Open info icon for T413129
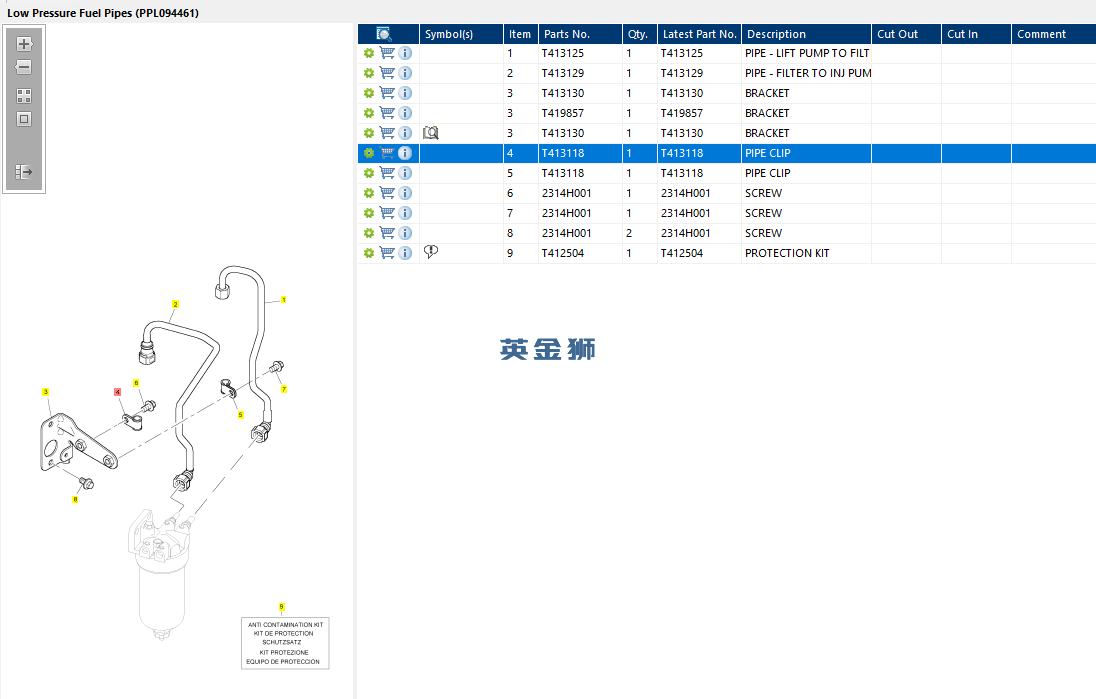Viewport: 1096px width, 699px height. click(405, 73)
